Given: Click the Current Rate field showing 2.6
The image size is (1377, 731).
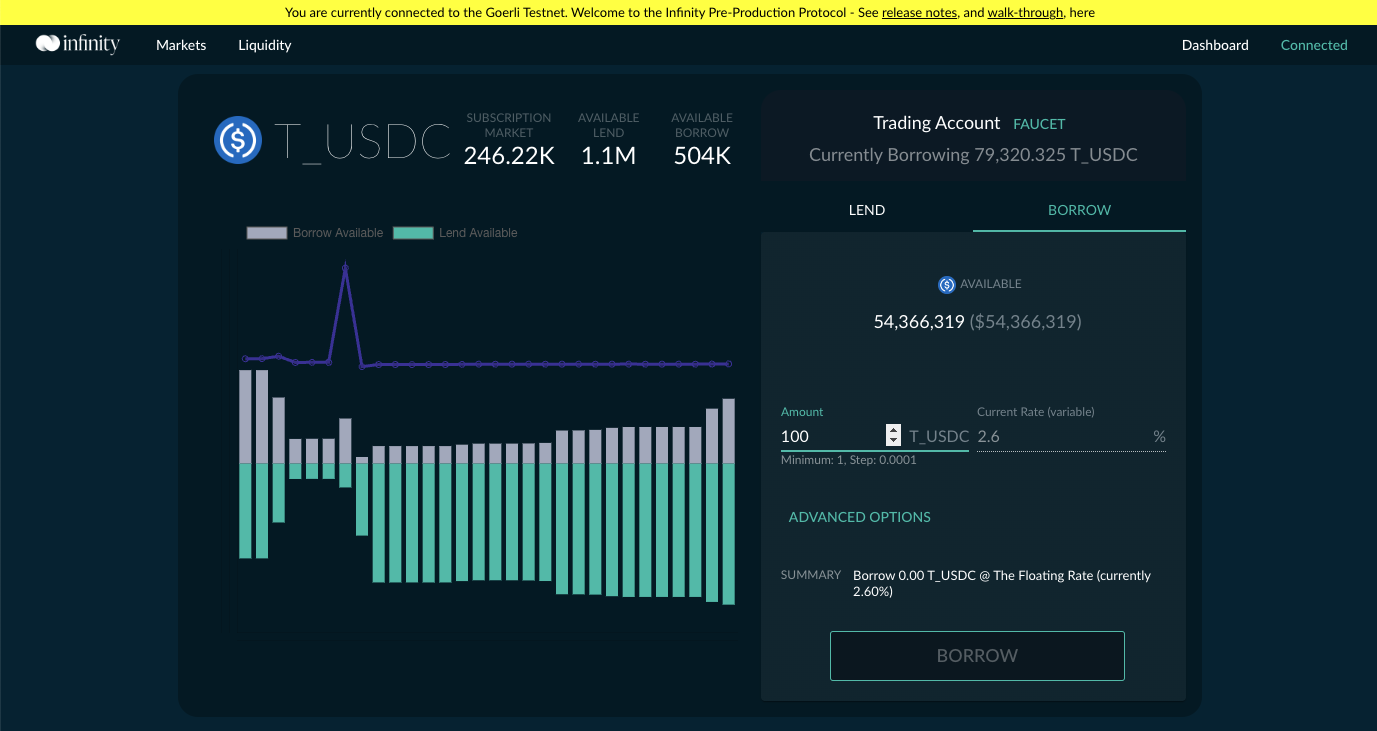Looking at the screenshot, I should 1063,436.
